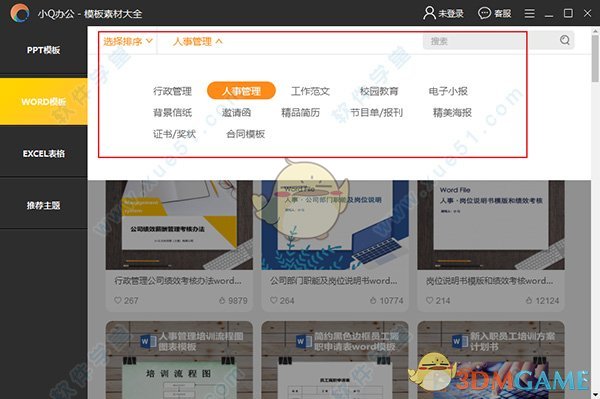Expand the 选择排序 sort dropdown
Viewport: 600px width, 399px height.
point(128,41)
